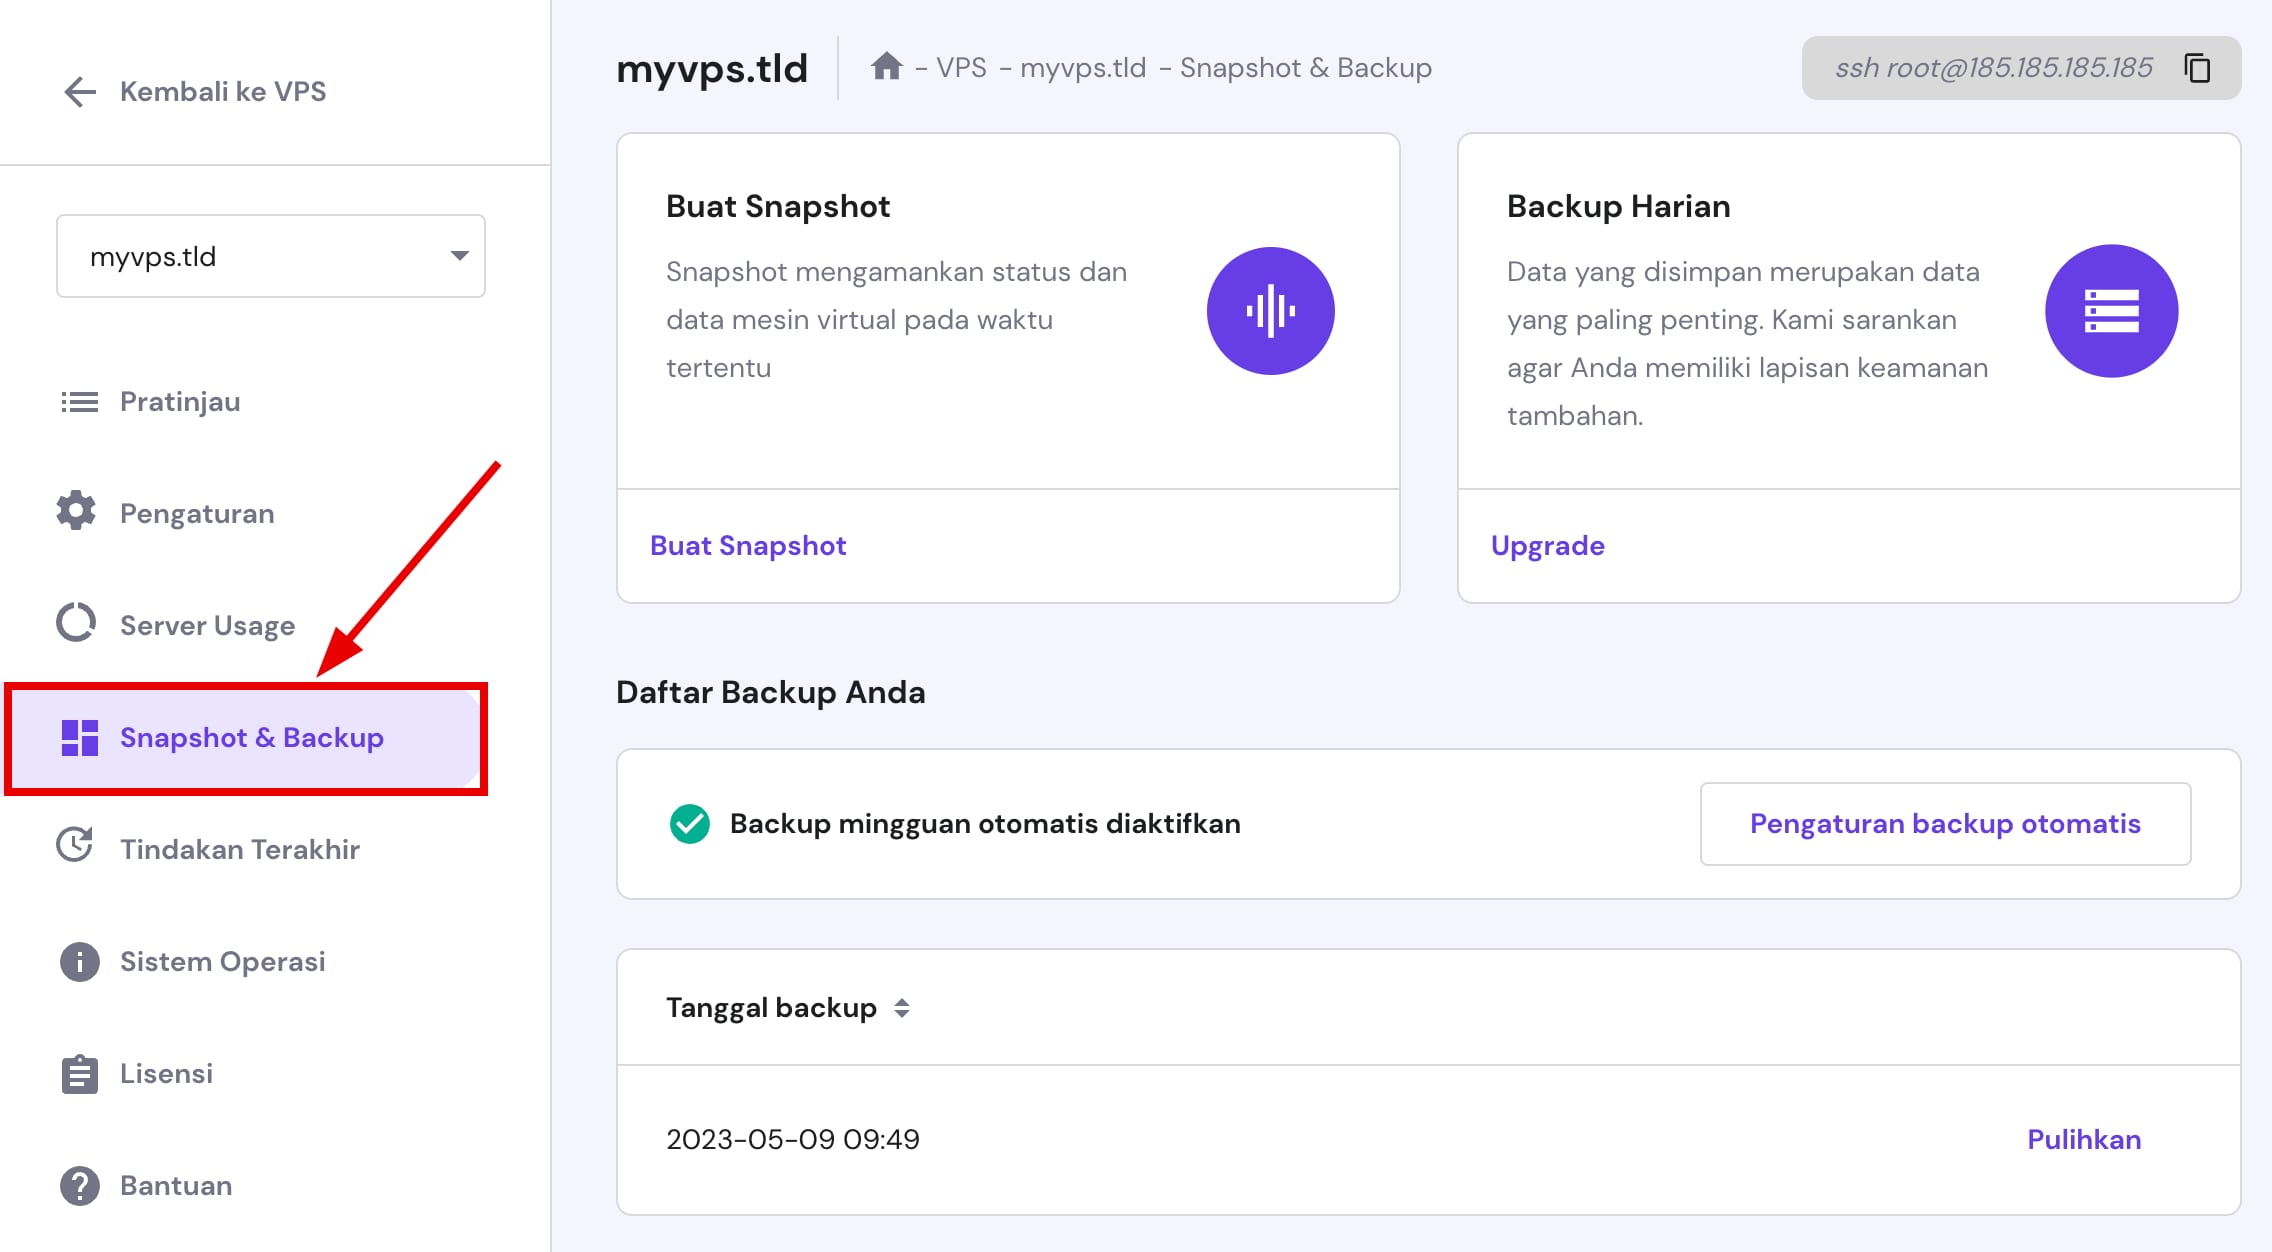Open Pengaturan backup otomatis
2272x1252 pixels.
point(1944,823)
